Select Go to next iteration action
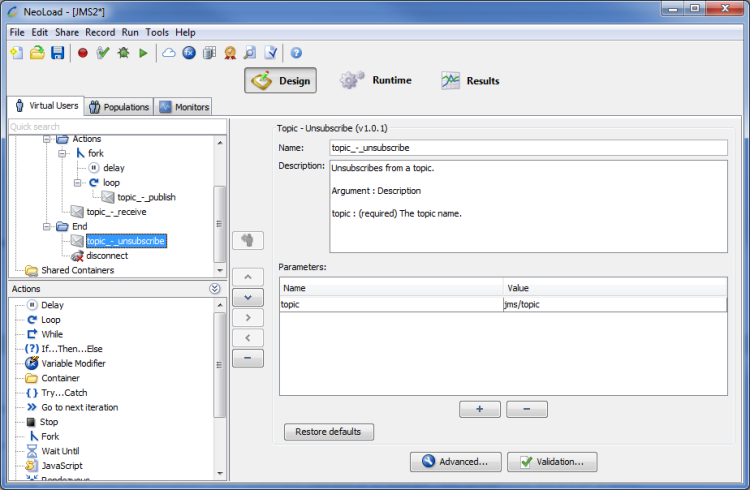The height and width of the screenshot is (490, 750). (79, 407)
